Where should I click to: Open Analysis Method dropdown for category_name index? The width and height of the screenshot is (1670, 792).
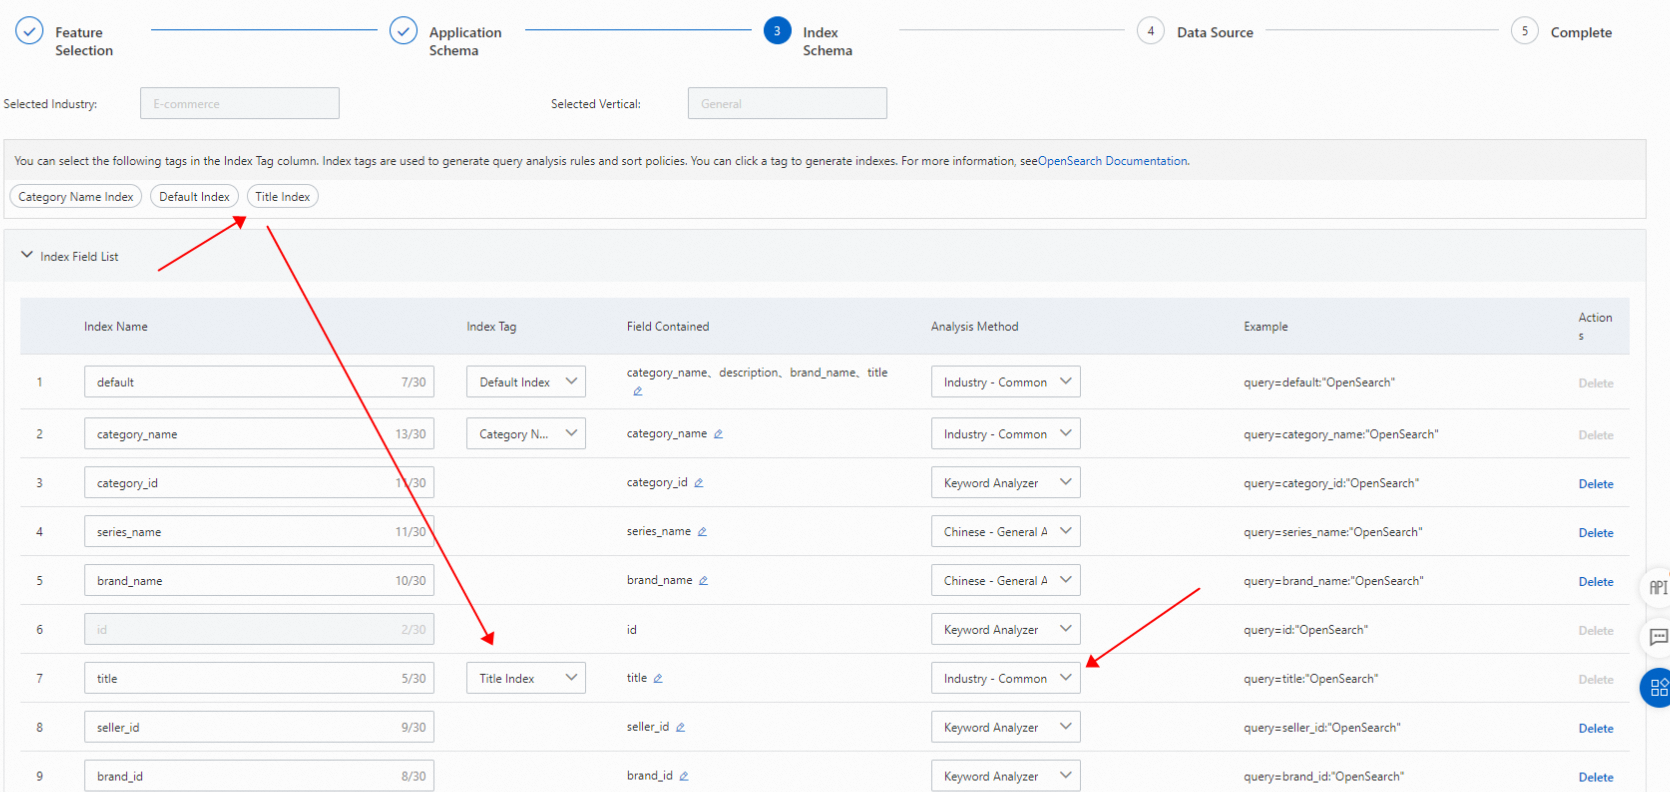pyautogui.click(x=1006, y=434)
